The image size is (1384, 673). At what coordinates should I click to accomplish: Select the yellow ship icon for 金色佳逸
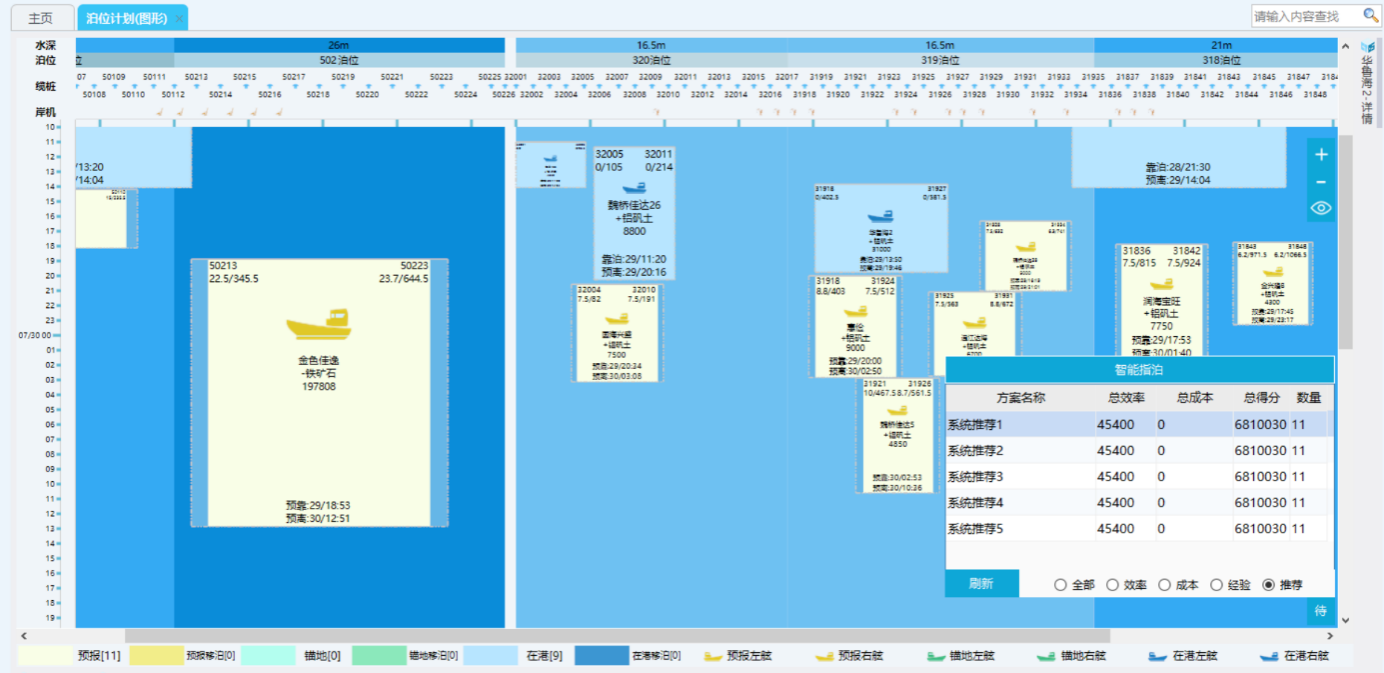(319, 325)
